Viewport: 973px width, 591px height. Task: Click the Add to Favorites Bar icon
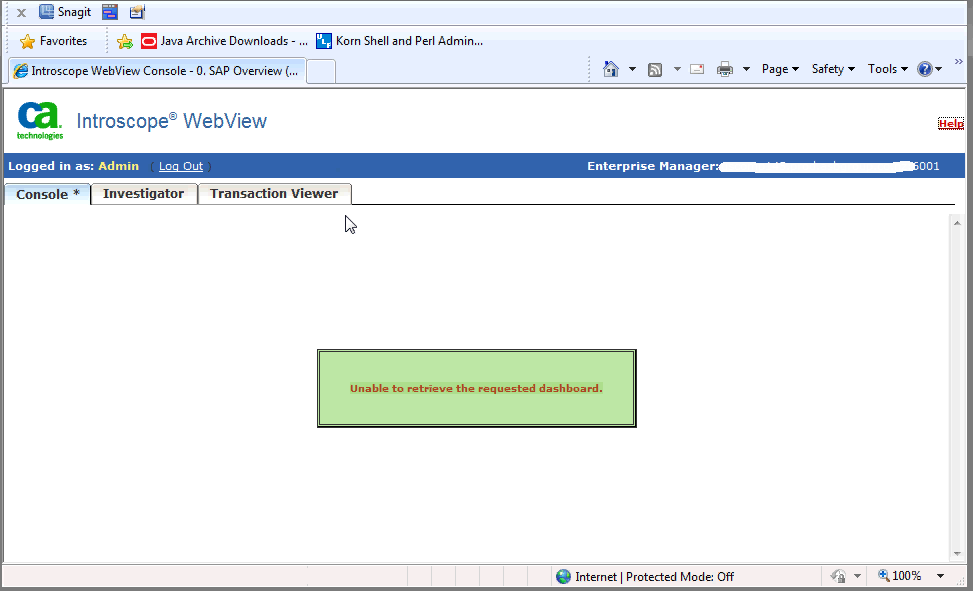pos(125,42)
